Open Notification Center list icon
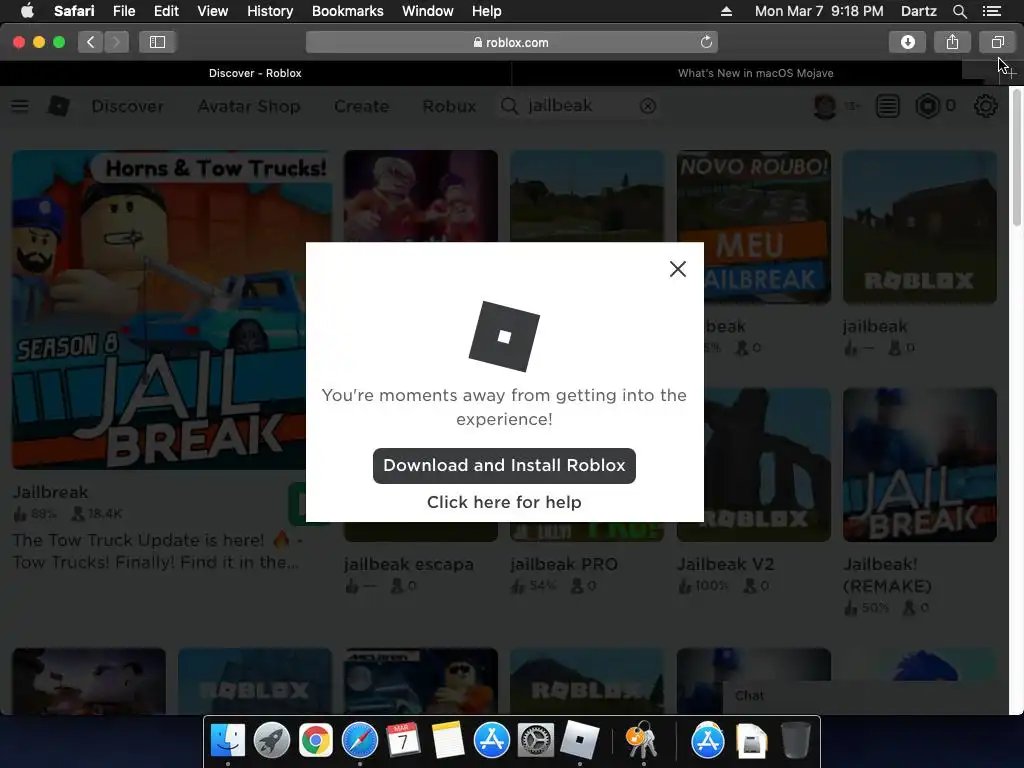The width and height of the screenshot is (1024, 768). point(991,11)
